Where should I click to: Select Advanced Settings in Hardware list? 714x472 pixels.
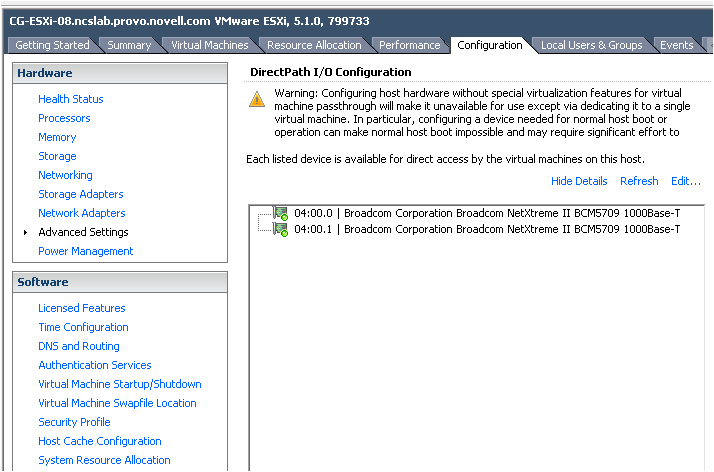tap(83, 232)
